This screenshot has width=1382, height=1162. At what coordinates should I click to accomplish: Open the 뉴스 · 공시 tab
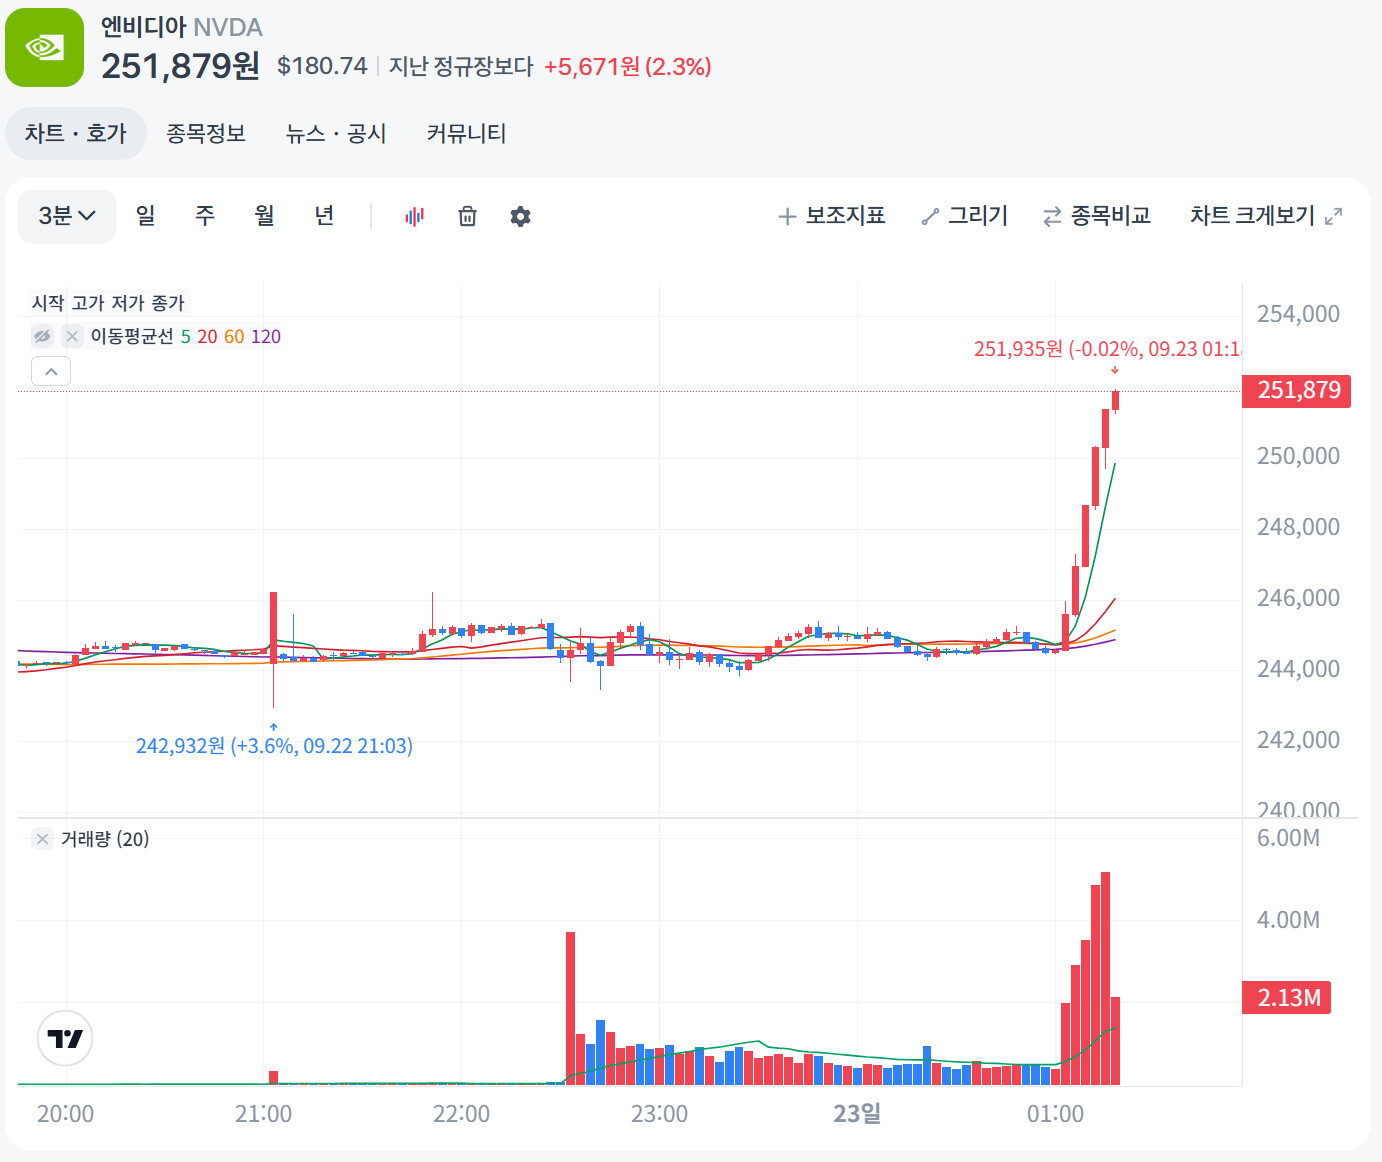click(336, 134)
